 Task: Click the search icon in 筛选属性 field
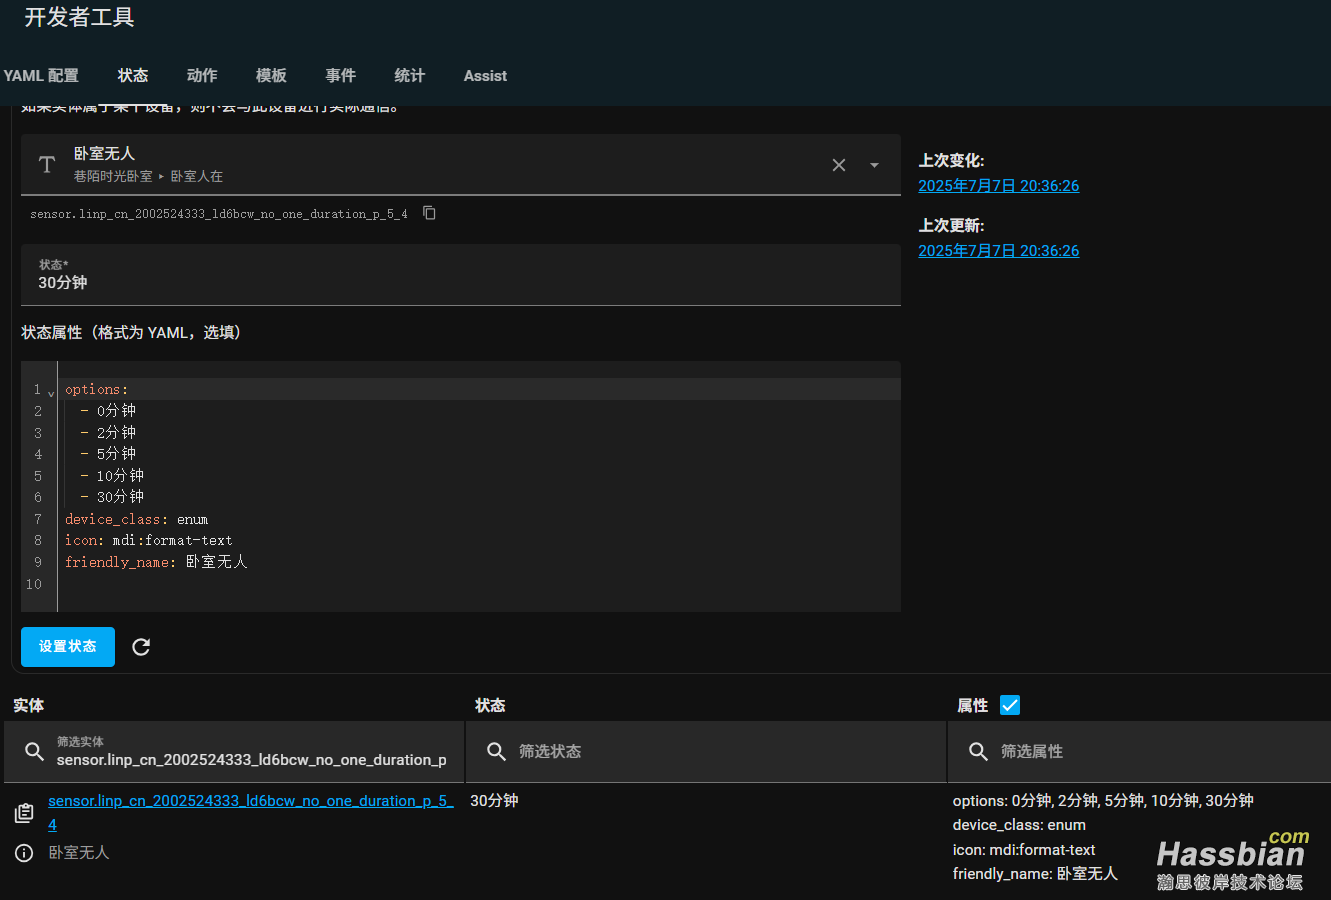978,751
